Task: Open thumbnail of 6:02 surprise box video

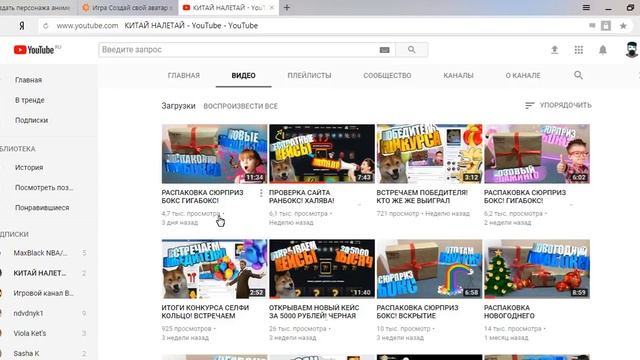Action: coord(537,154)
